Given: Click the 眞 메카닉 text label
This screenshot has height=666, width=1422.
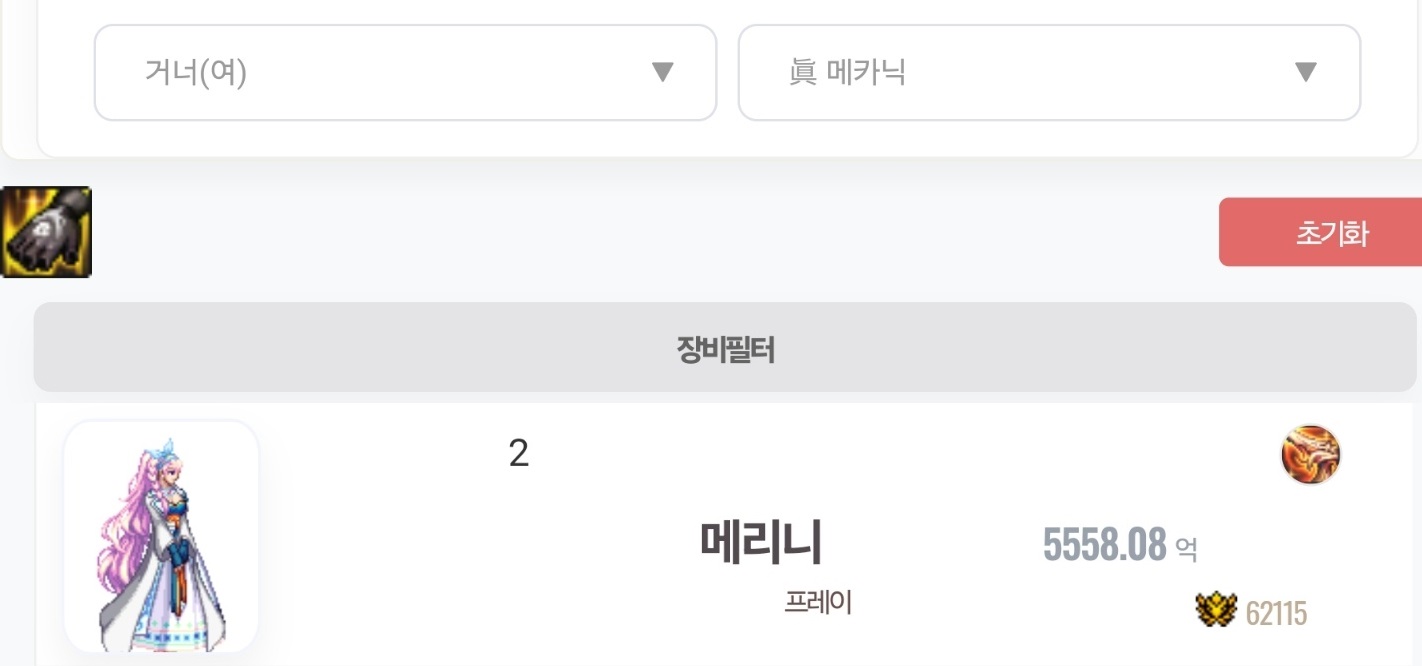Looking at the screenshot, I should (x=846, y=72).
